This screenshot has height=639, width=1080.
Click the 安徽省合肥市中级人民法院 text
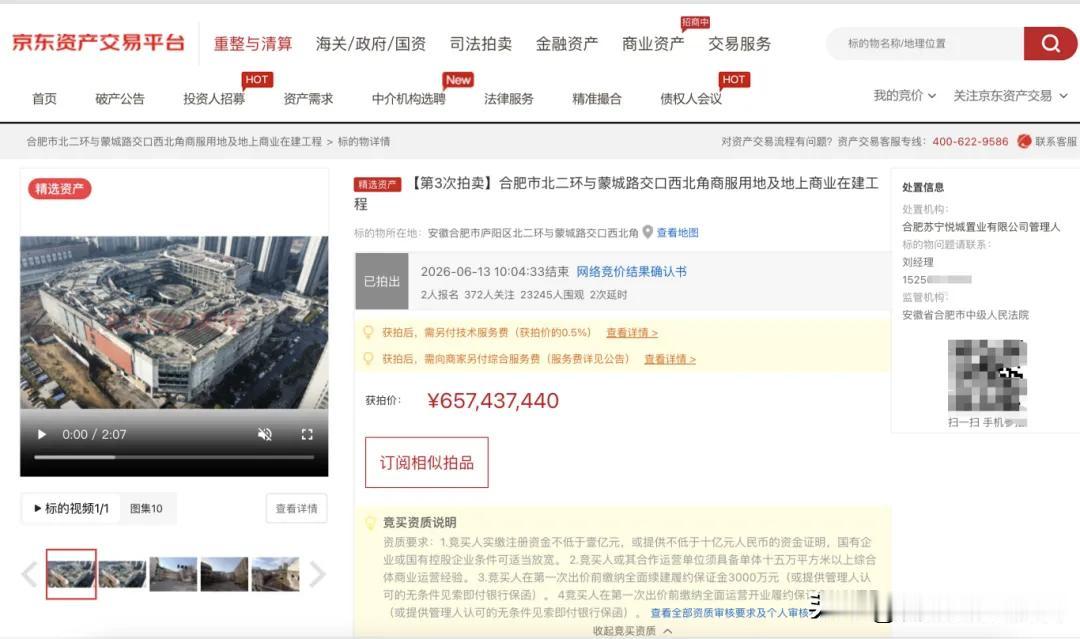click(x=965, y=315)
